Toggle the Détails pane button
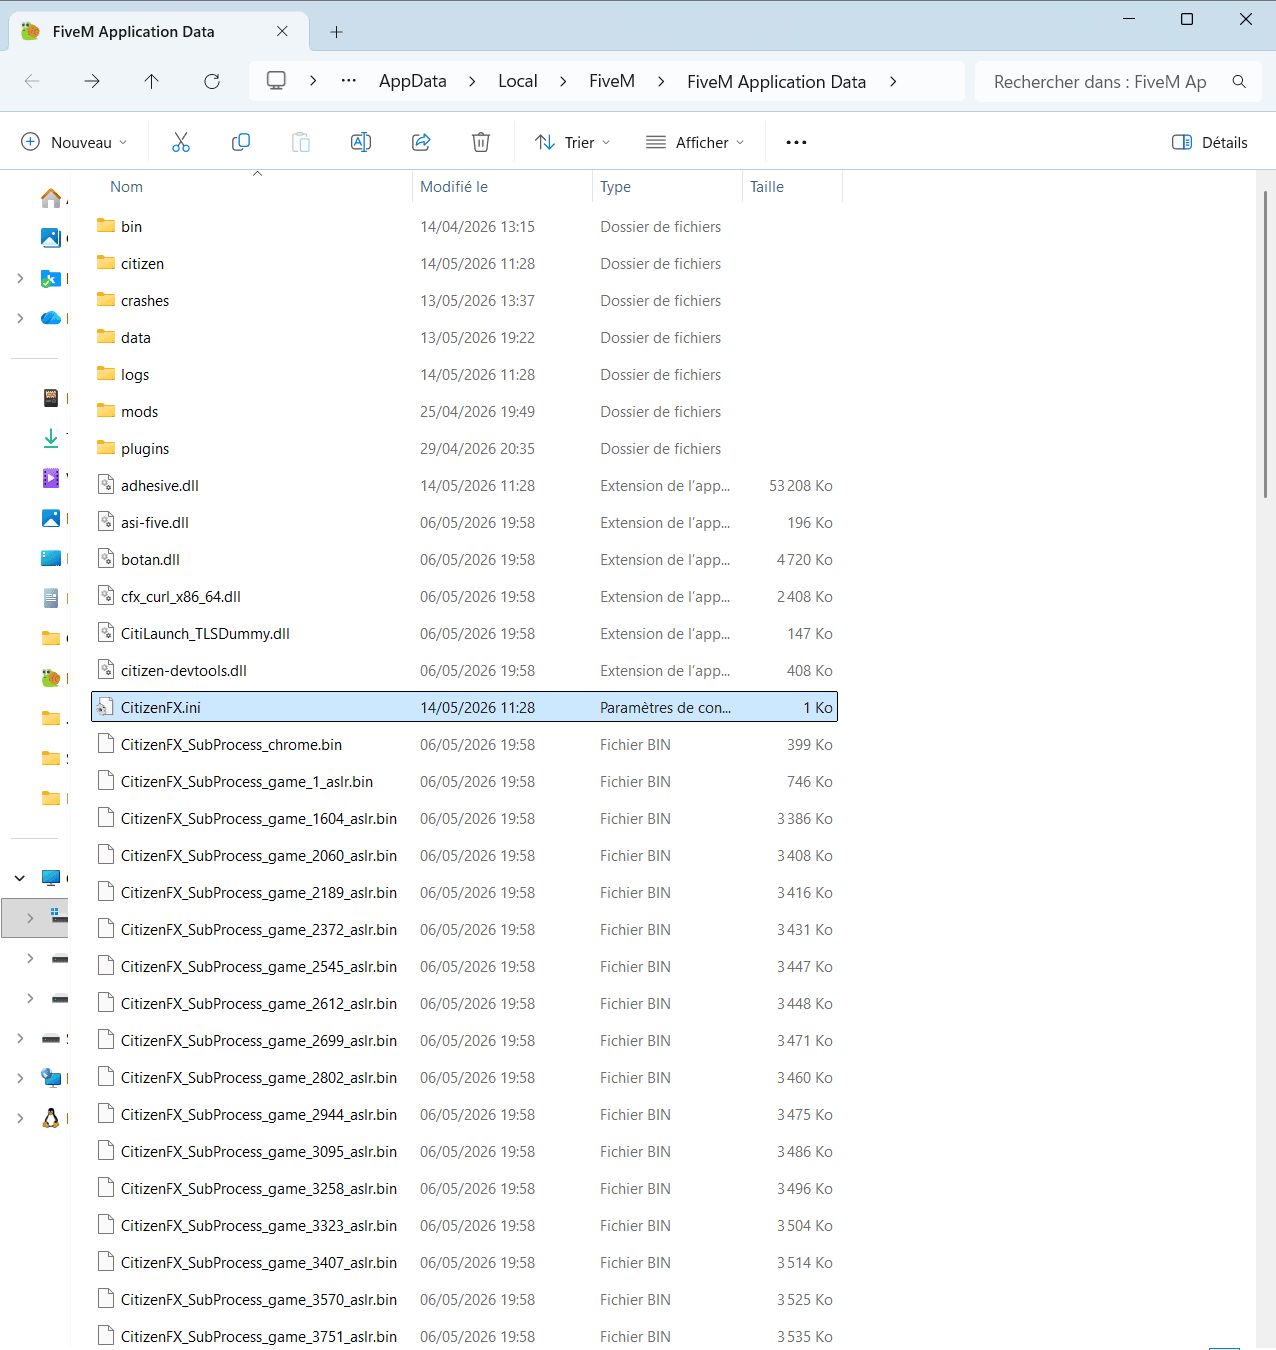 [1210, 142]
